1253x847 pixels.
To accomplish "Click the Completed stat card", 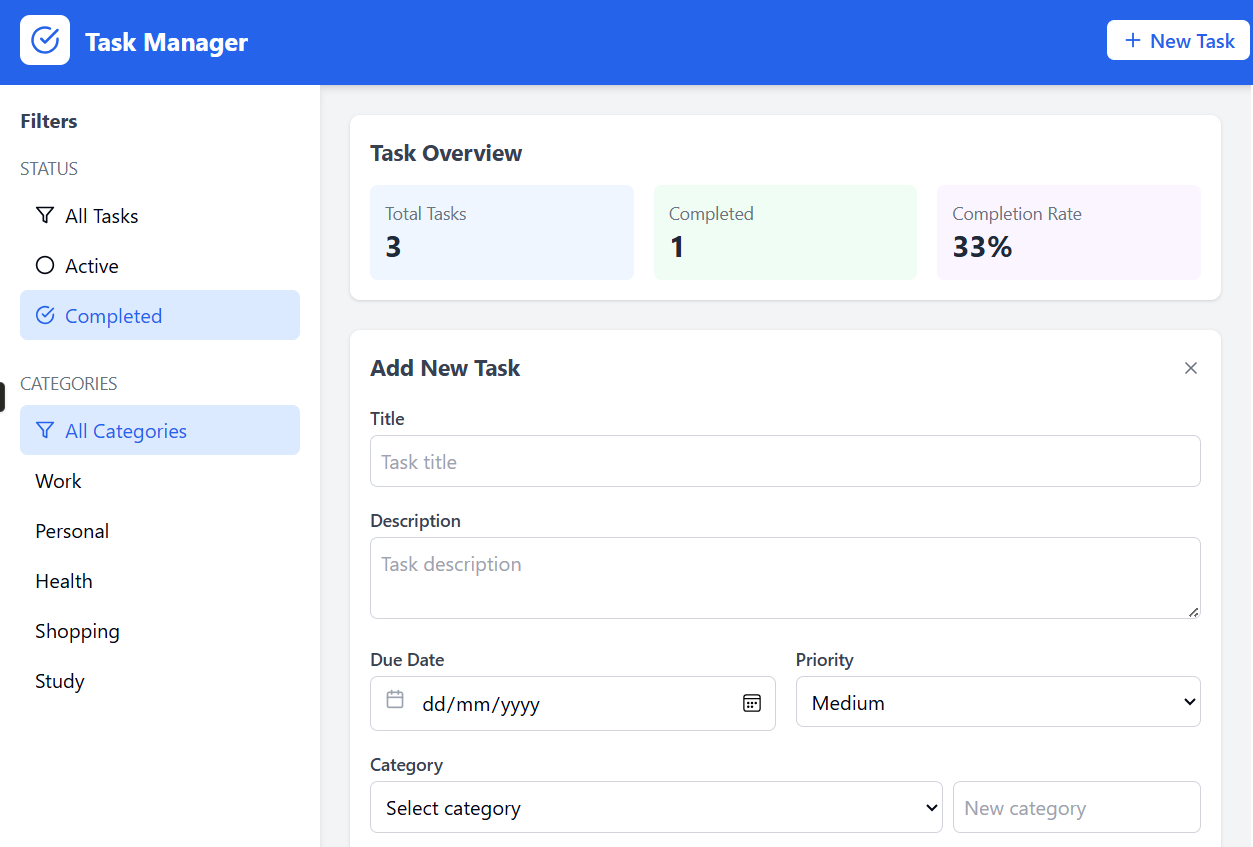I will click(x=785, y=232).
